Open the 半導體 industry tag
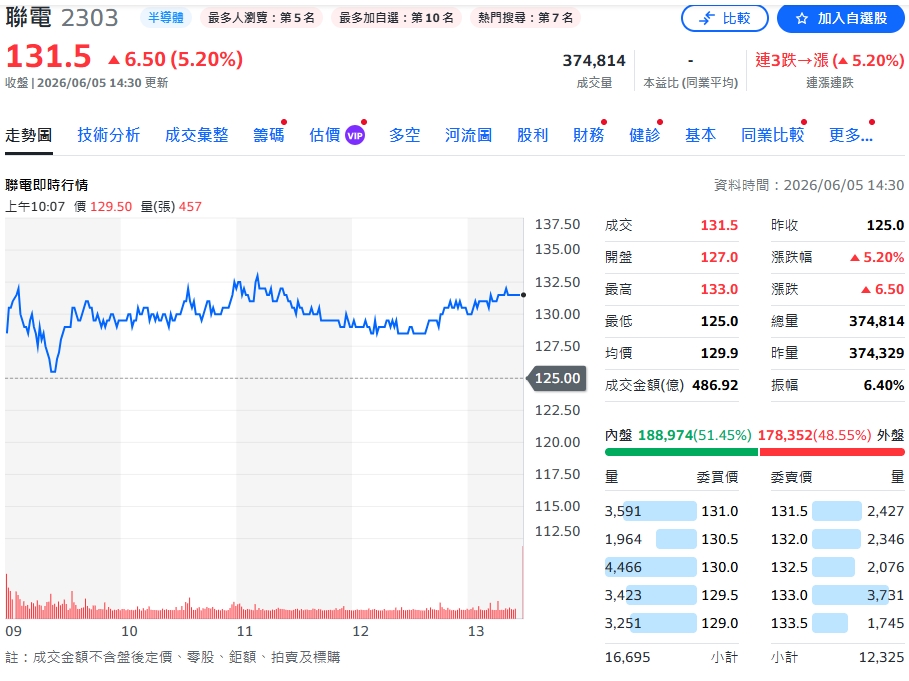The width and height of the screenshot is (909, 681). [x=166, y=18]
